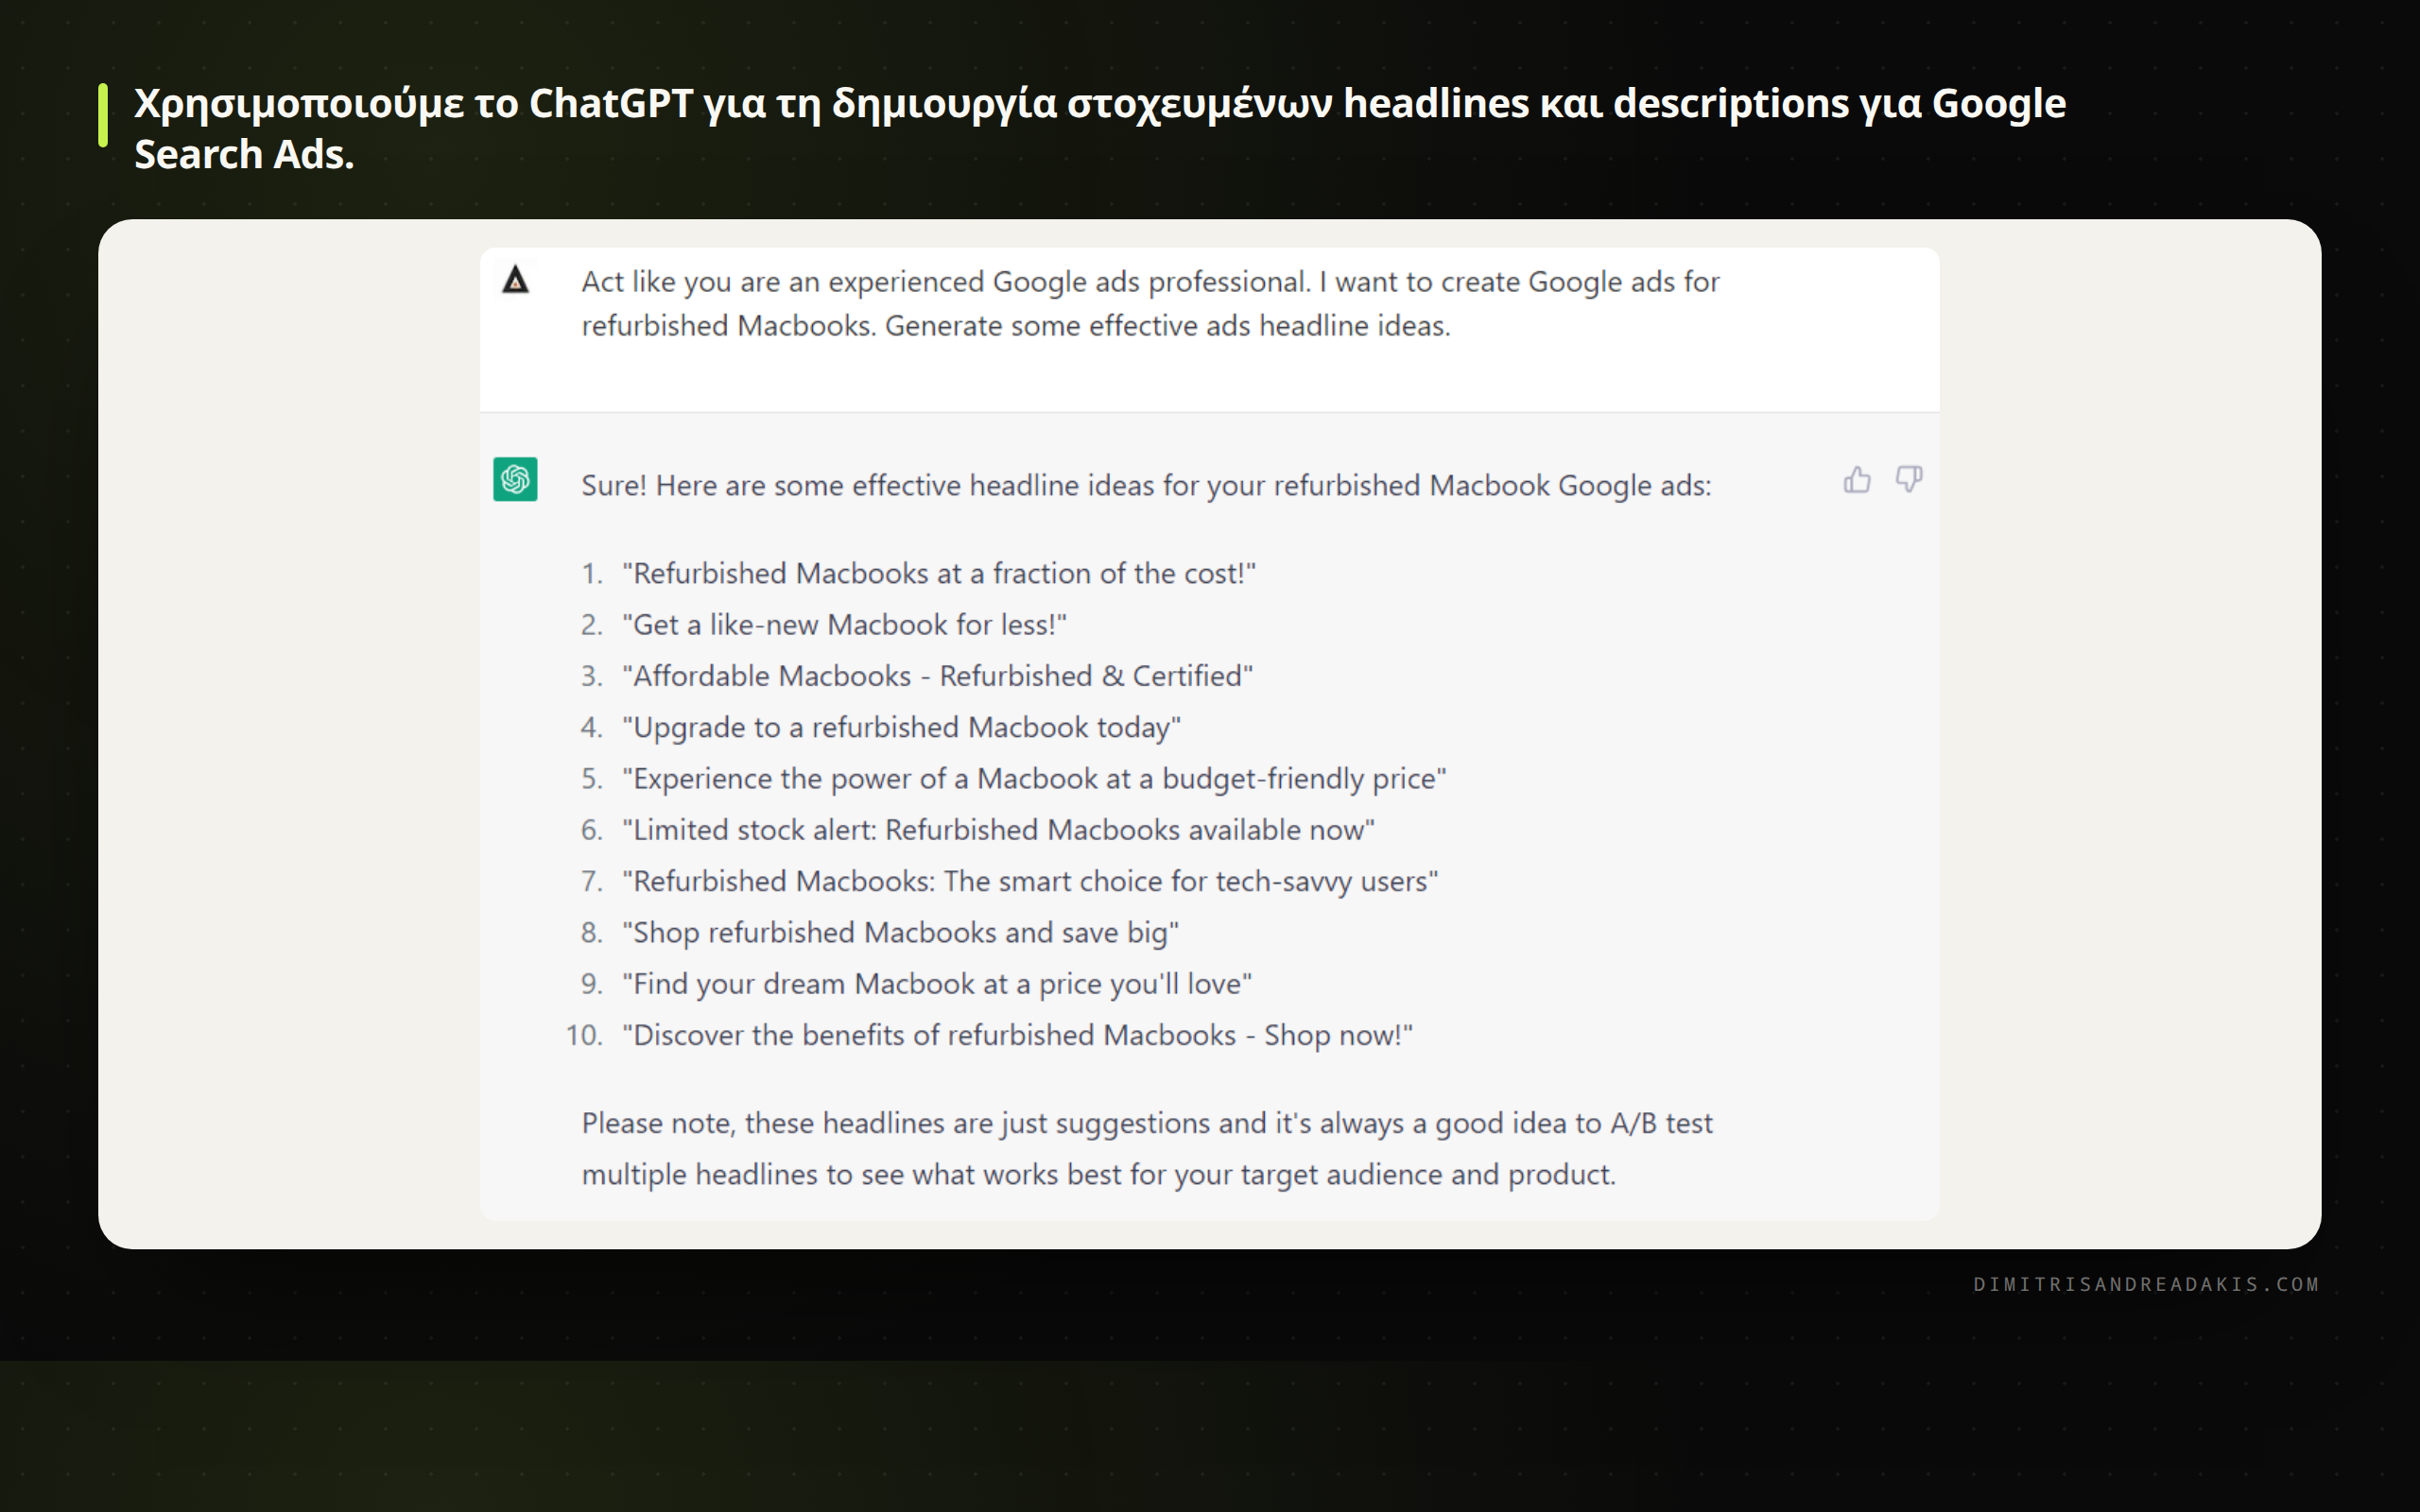Click headline "The smart choice for tech-savvy users"
2420x1512 pixels.
1030,882
